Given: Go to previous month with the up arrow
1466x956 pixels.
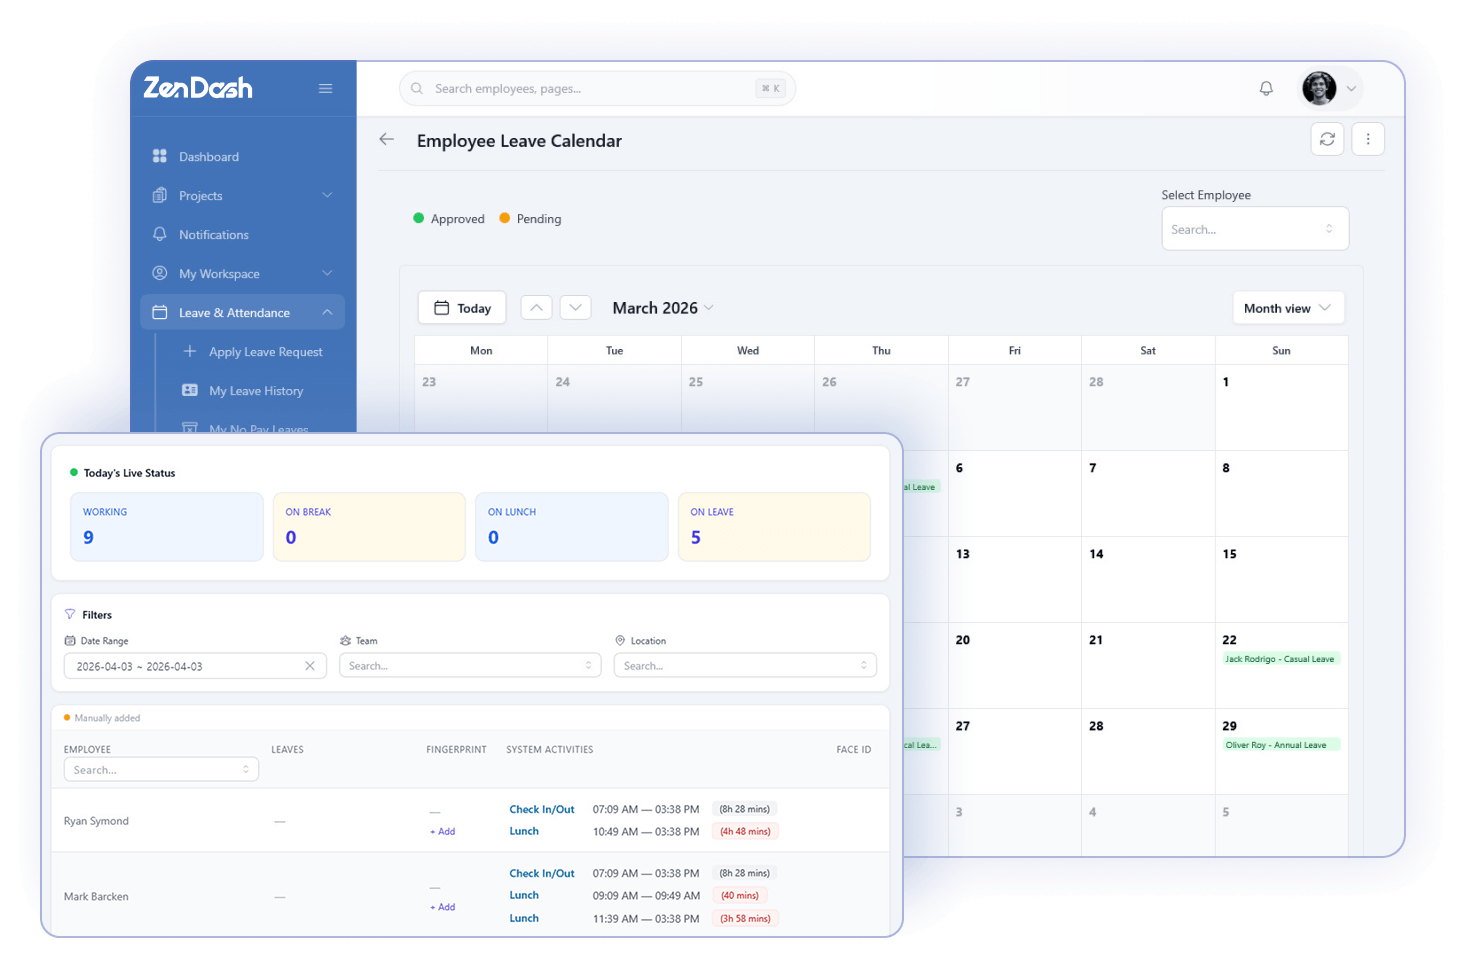Looking at the screenshot, I should [x=536, y=307].
